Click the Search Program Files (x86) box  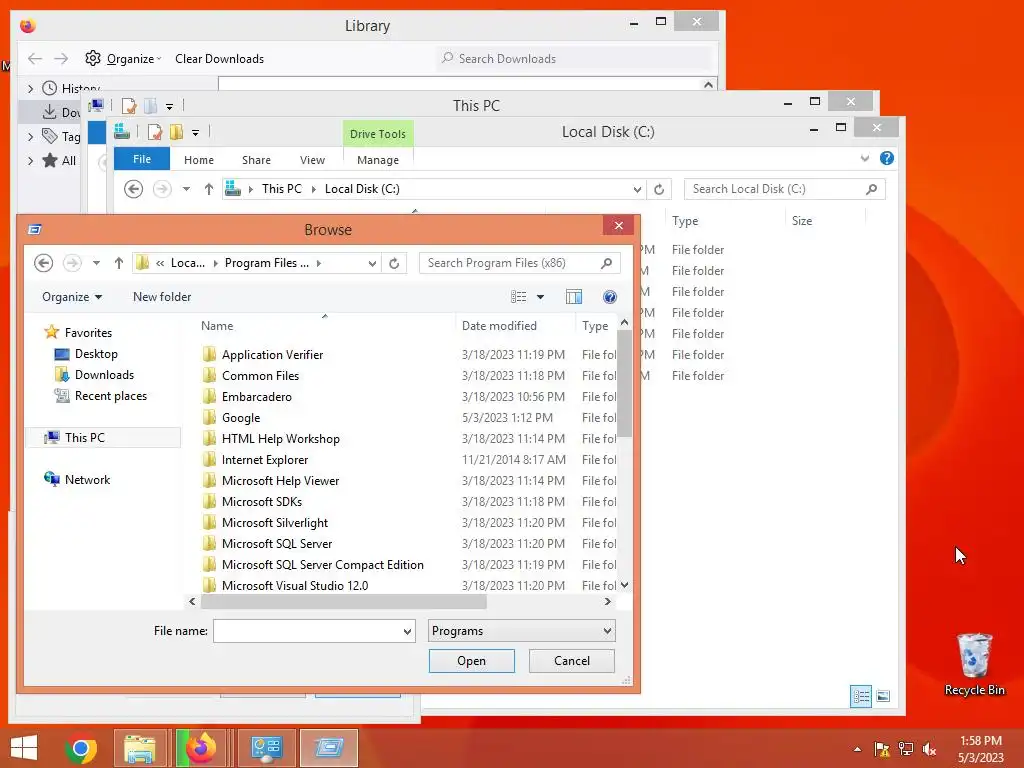[509, 263]
